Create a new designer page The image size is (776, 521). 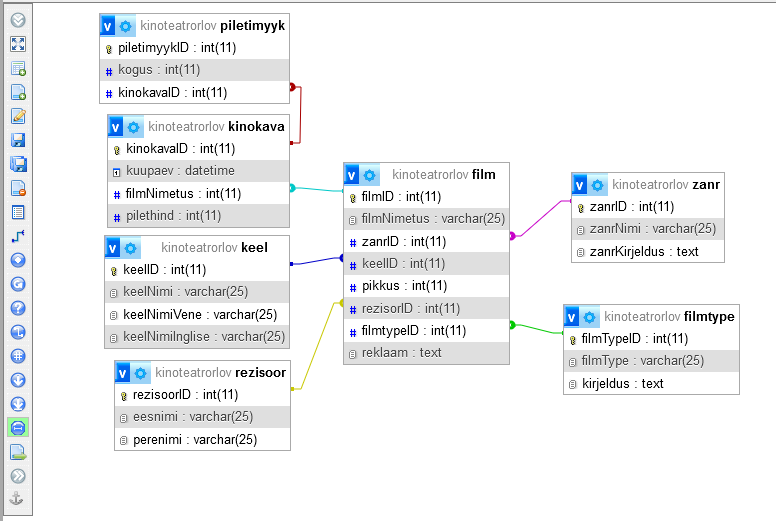tap(18, 92)
